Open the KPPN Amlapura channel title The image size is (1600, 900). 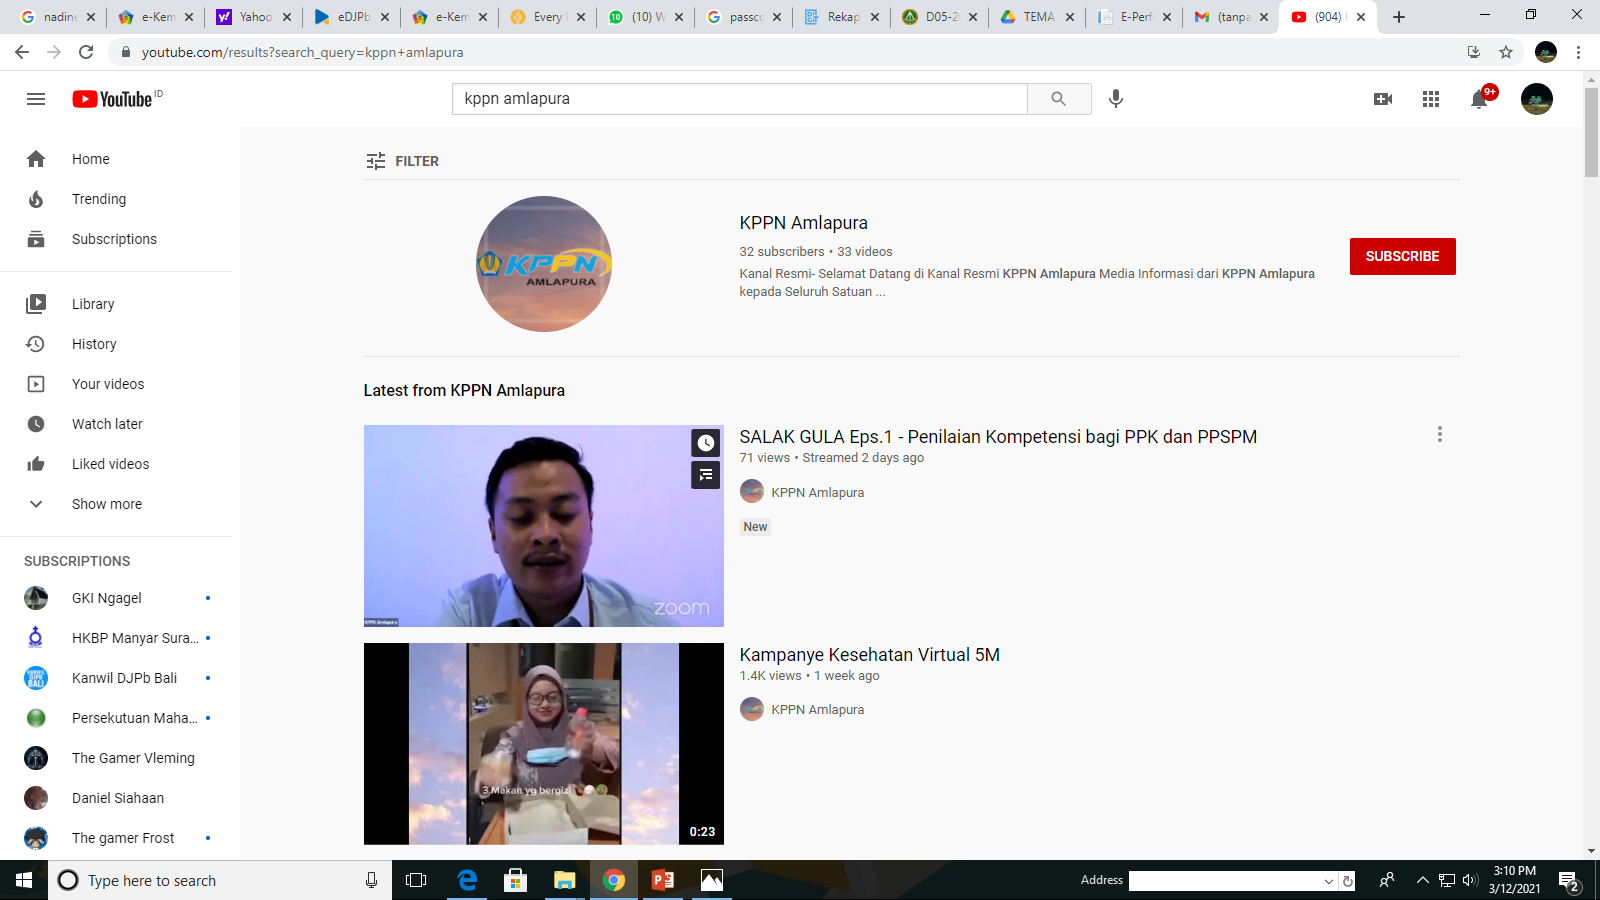pyautogui.click(x=803, y=223)
